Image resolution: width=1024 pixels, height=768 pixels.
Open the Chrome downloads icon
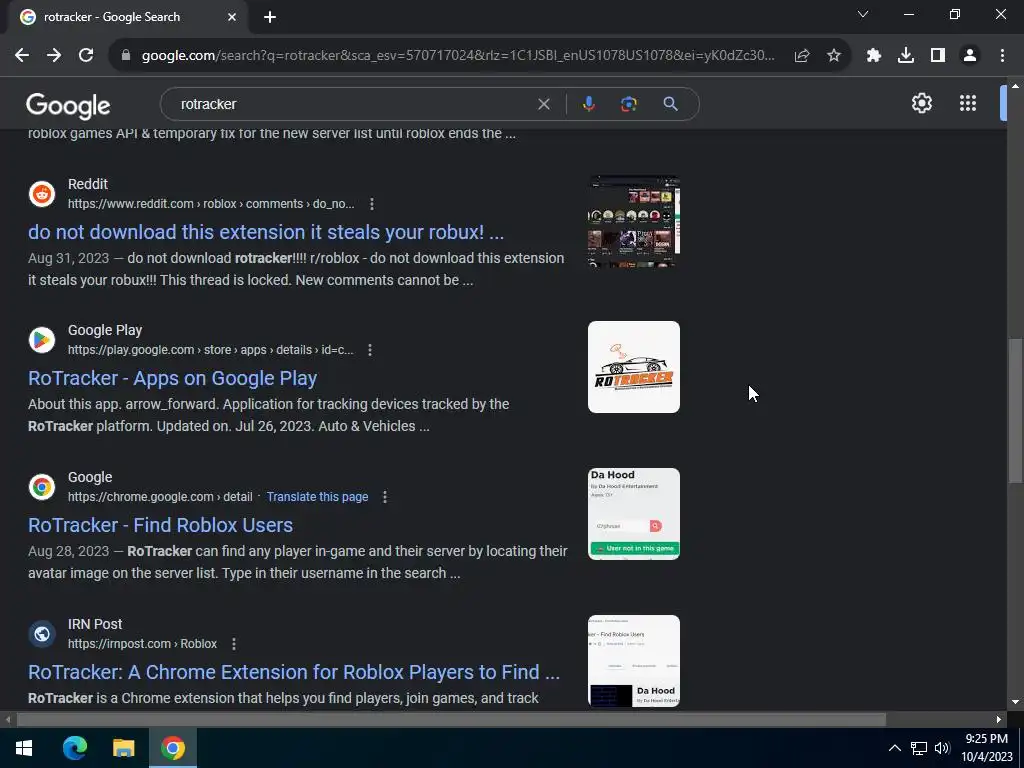[x=906, y=56]
